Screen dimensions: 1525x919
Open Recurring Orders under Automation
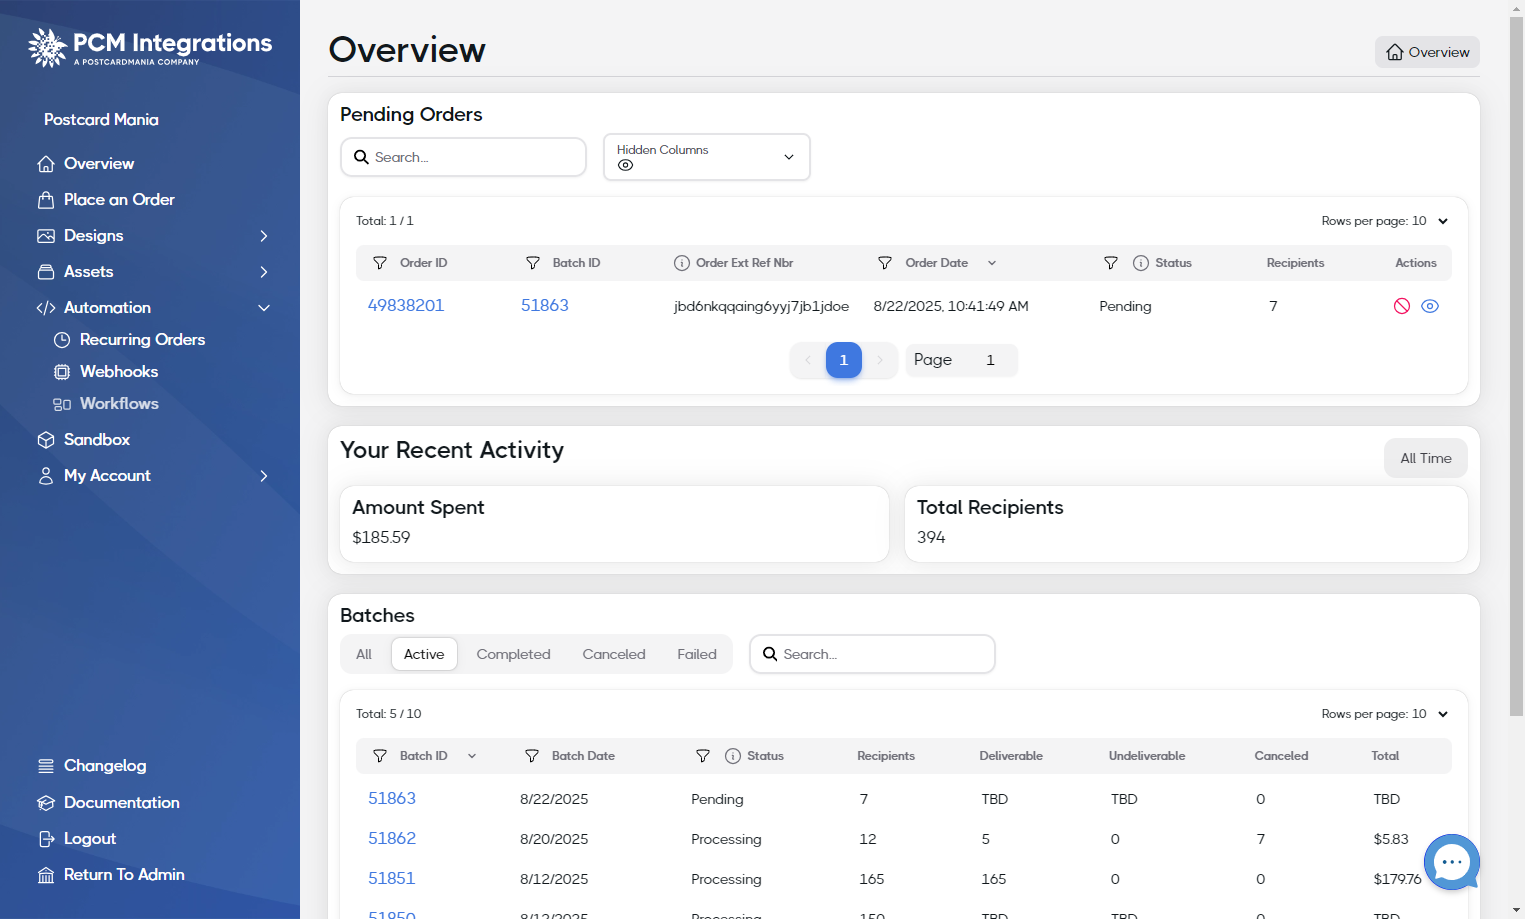(x=142, y=339)
